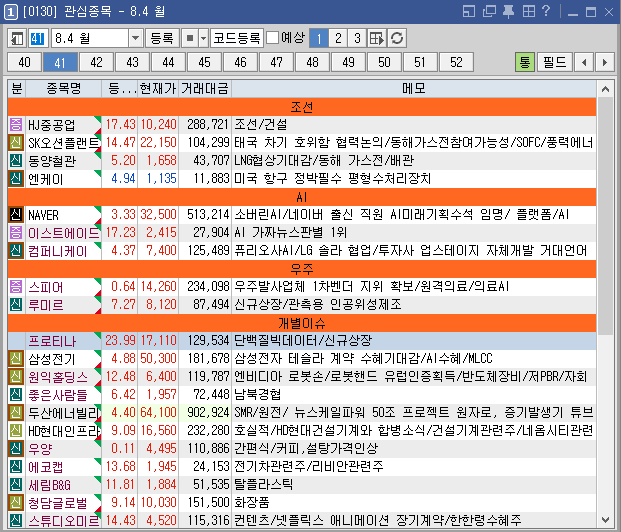621x532 pixels.
Task: Toggle the 예상 checkbox
Action: (x=272, y=38)
